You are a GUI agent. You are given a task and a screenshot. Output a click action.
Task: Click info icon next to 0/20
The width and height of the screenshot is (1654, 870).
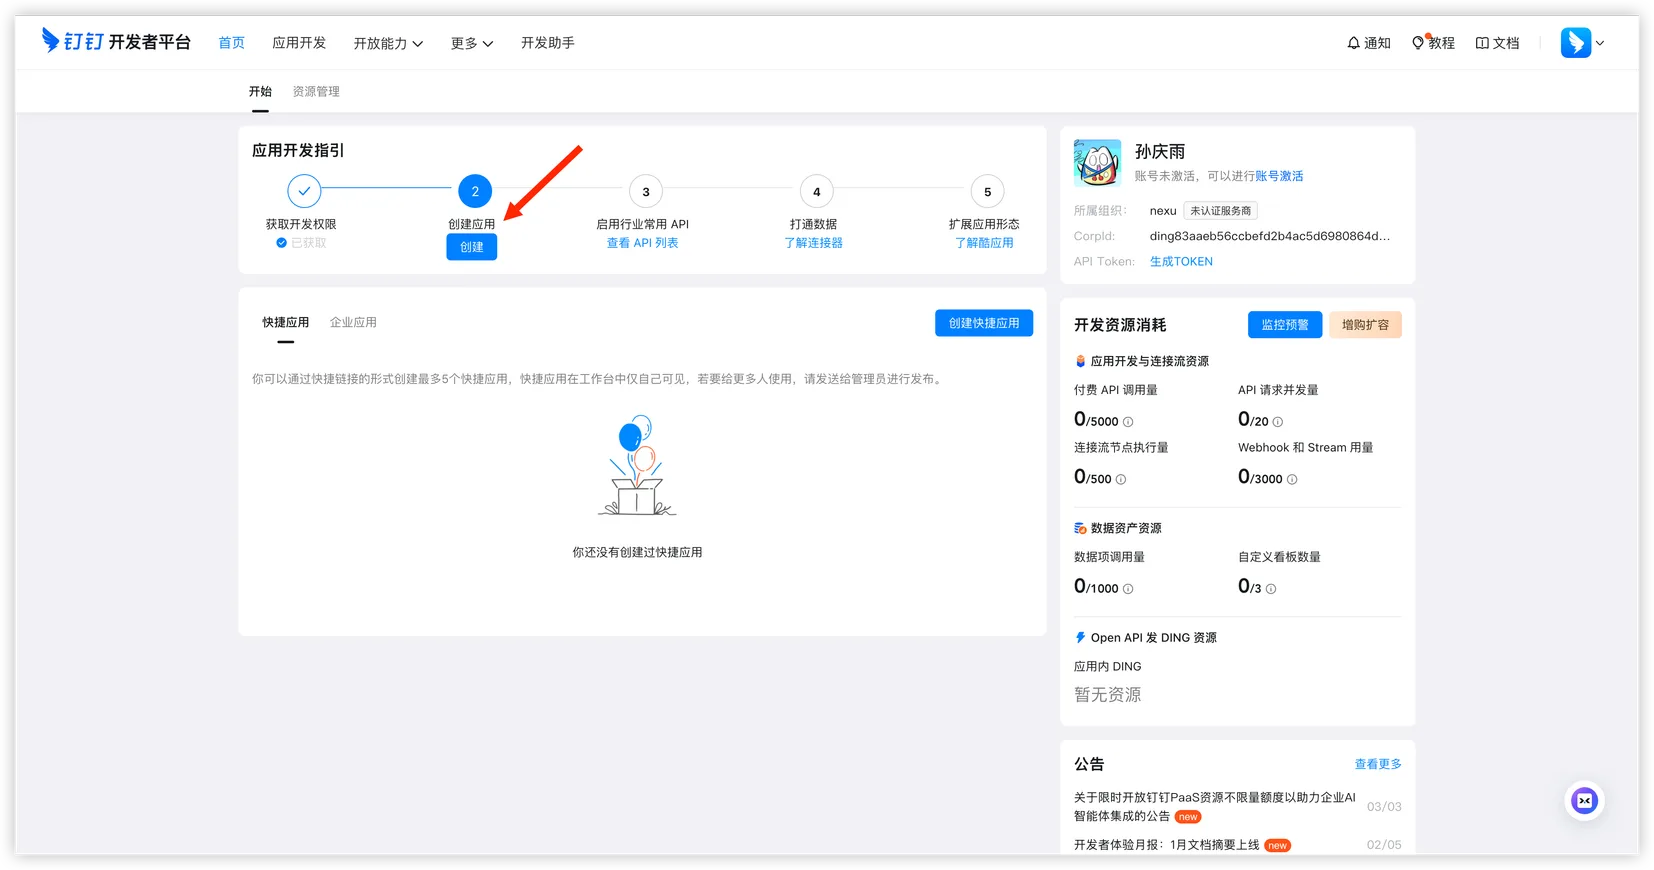tap(1277, 422)
